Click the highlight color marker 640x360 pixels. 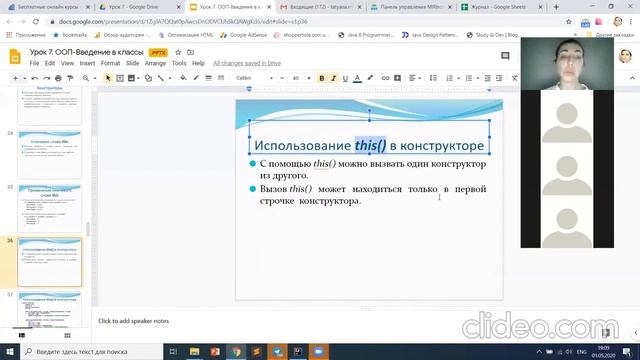coord(370,78)
